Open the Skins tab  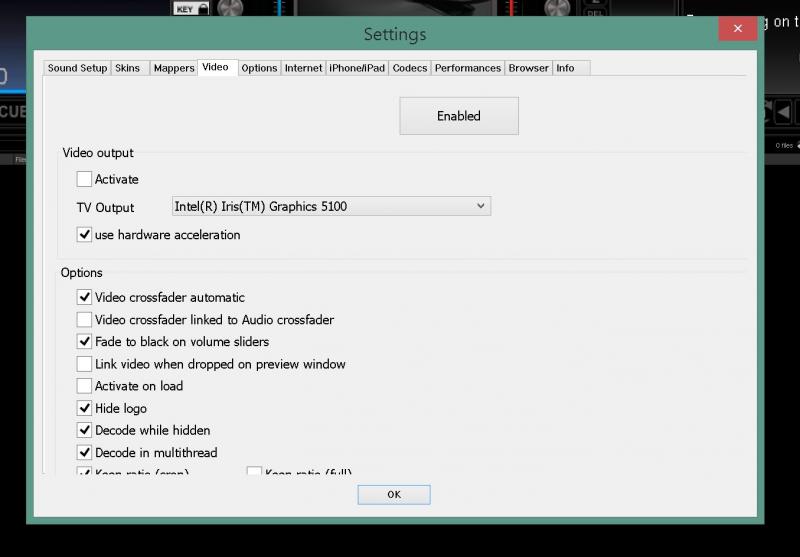pyautogui.click(x=128, y=68)
